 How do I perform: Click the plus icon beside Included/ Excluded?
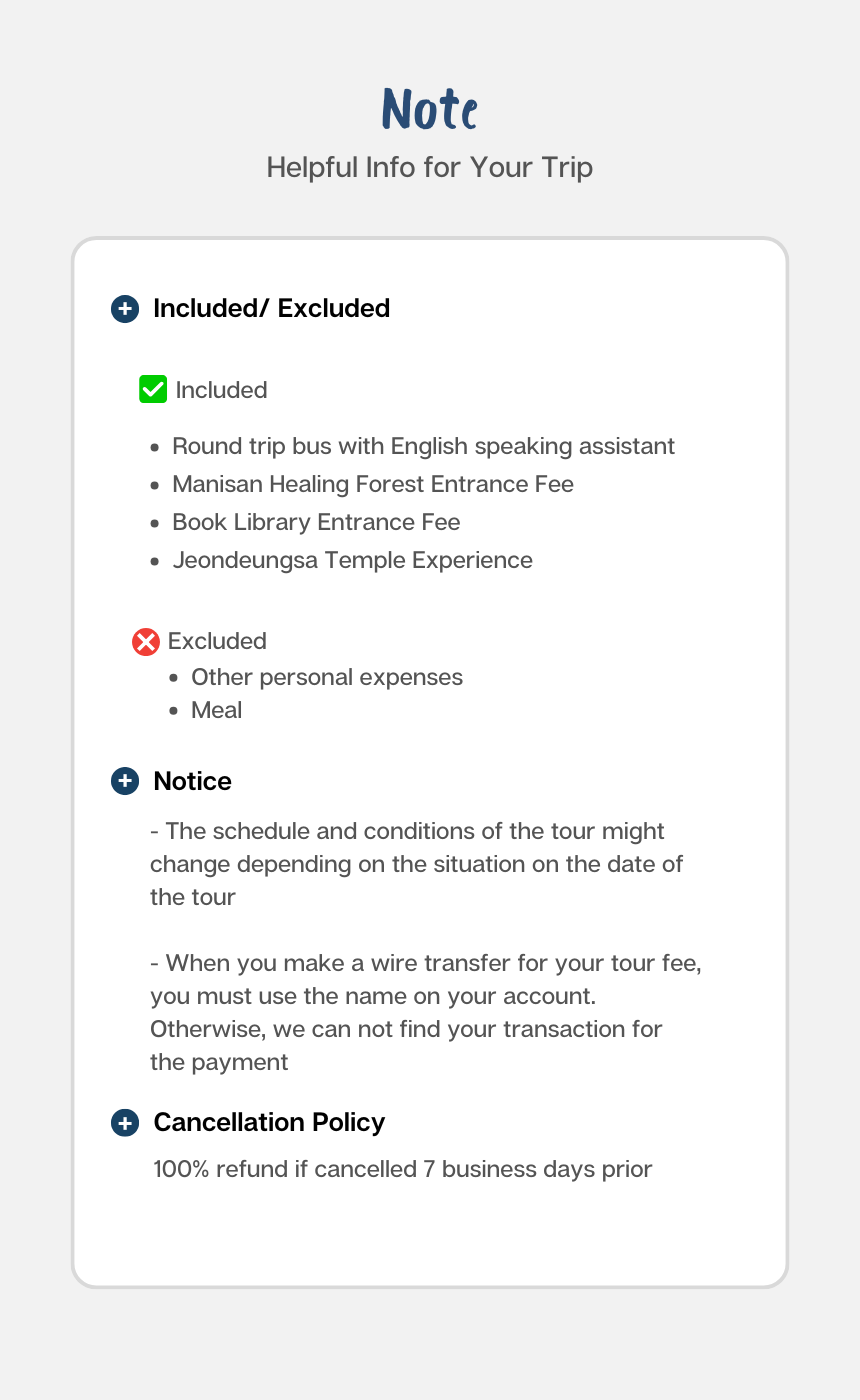click(x=124, y=309)
